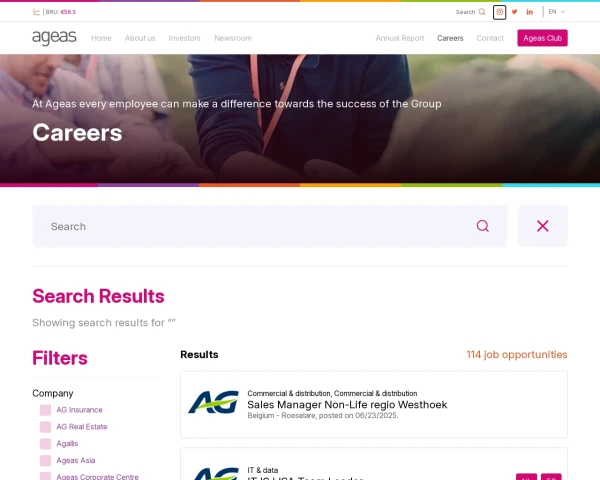The image size is (600, 480).
Task: Open the LinkedIn social icon
Action: [x=530, y=12]
